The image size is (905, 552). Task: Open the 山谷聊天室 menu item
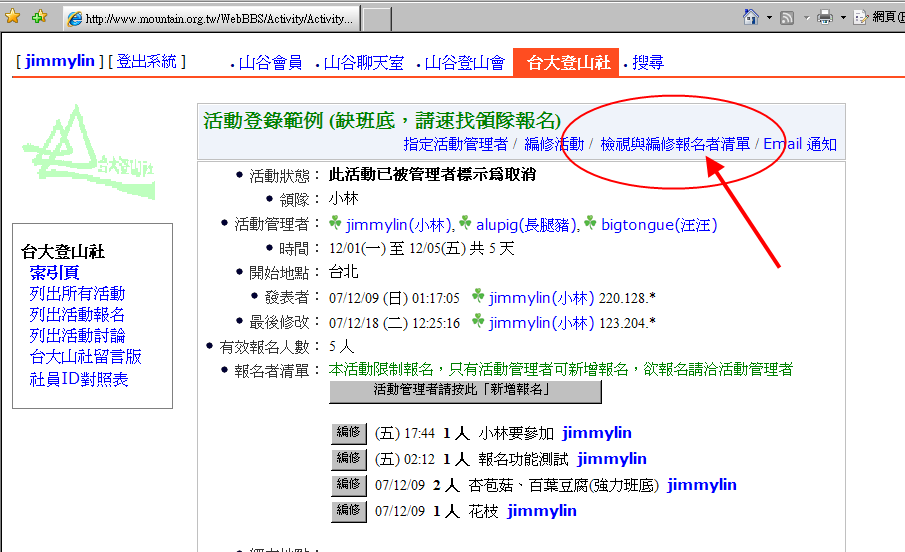(x=364, y=62)
